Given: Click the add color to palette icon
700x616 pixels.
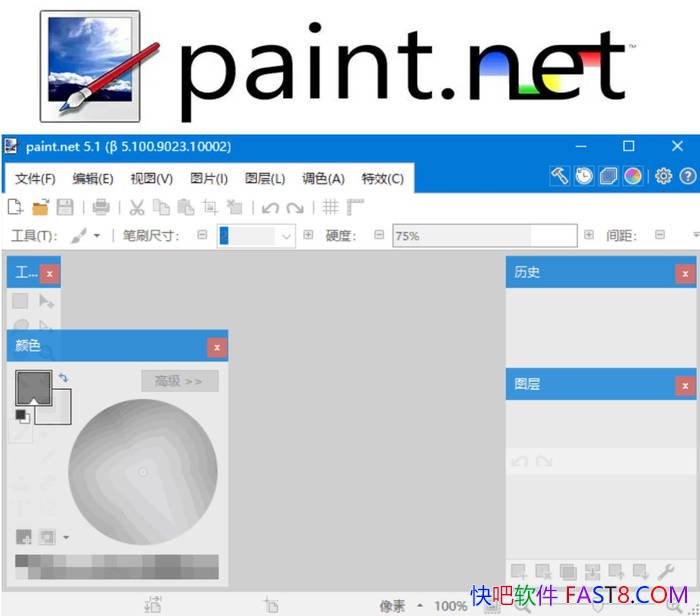Looking at the screenshot, I should (24, 537).
